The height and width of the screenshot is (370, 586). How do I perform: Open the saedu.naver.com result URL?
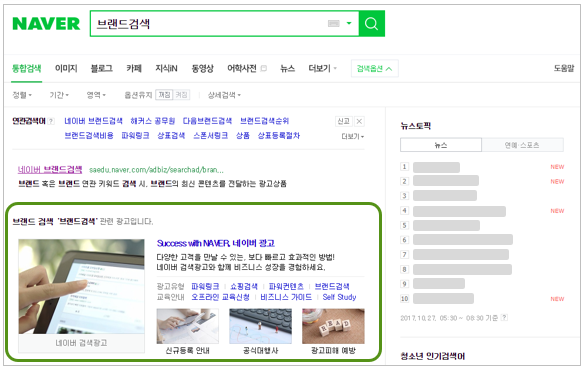click(156, 170)
